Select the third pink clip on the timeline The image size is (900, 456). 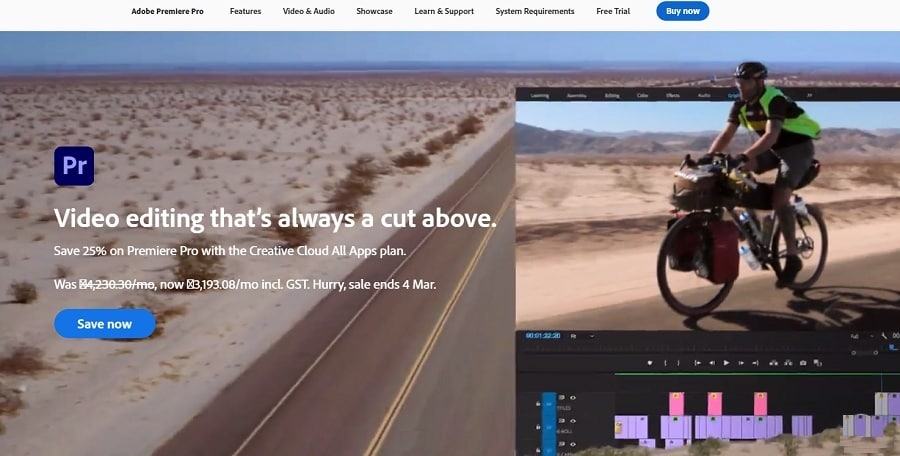[x=761, y=404]
